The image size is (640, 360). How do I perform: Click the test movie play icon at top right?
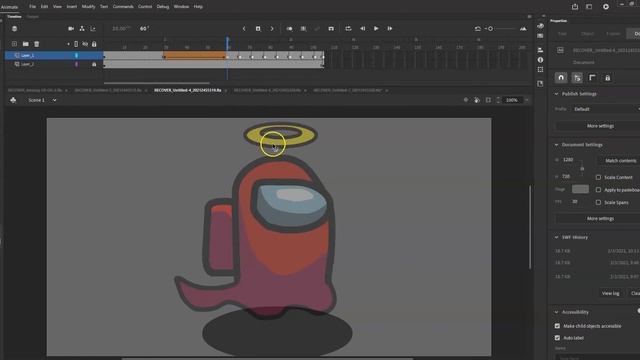tap(606, 7)
